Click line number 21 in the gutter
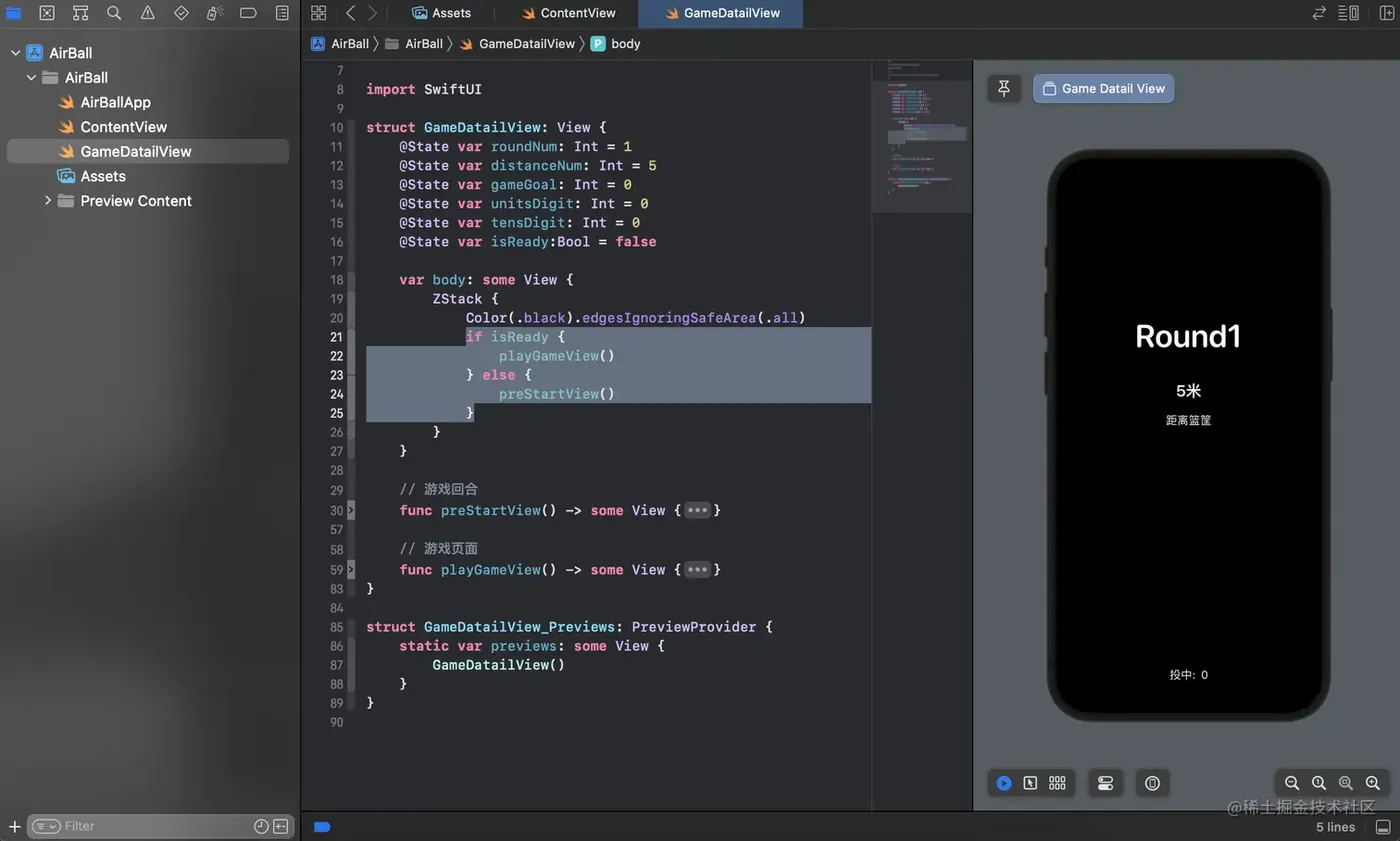 336,337
